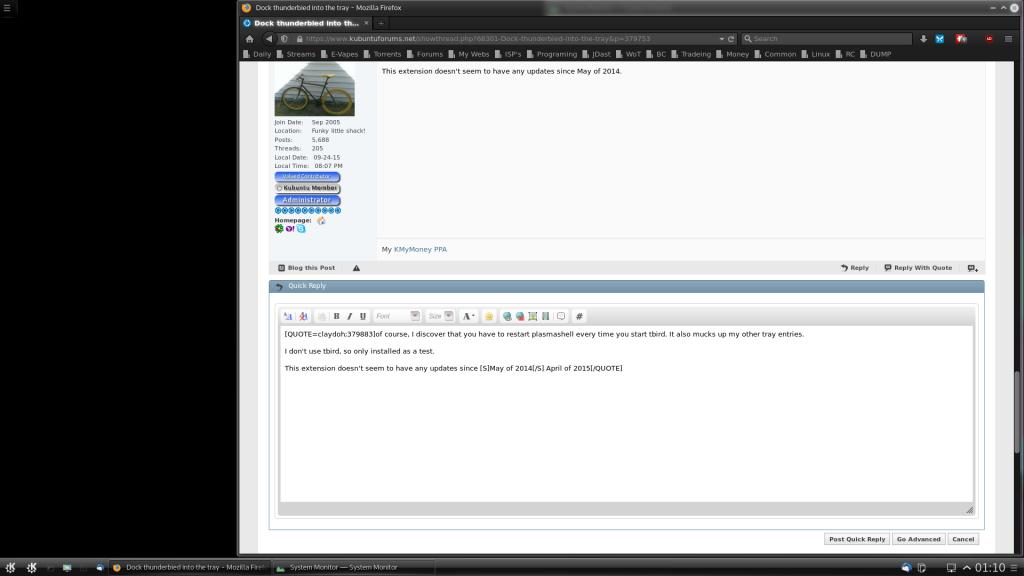The width and height of the screenshot is (1024, 576).
Task: Click inside the Quick Reply text area
Action: click(x=626, y=414)
